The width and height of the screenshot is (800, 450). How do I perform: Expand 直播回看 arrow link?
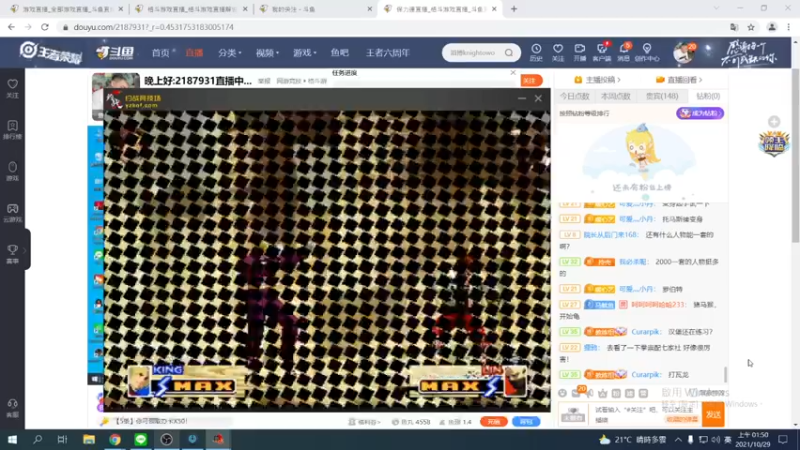point(679,80)
